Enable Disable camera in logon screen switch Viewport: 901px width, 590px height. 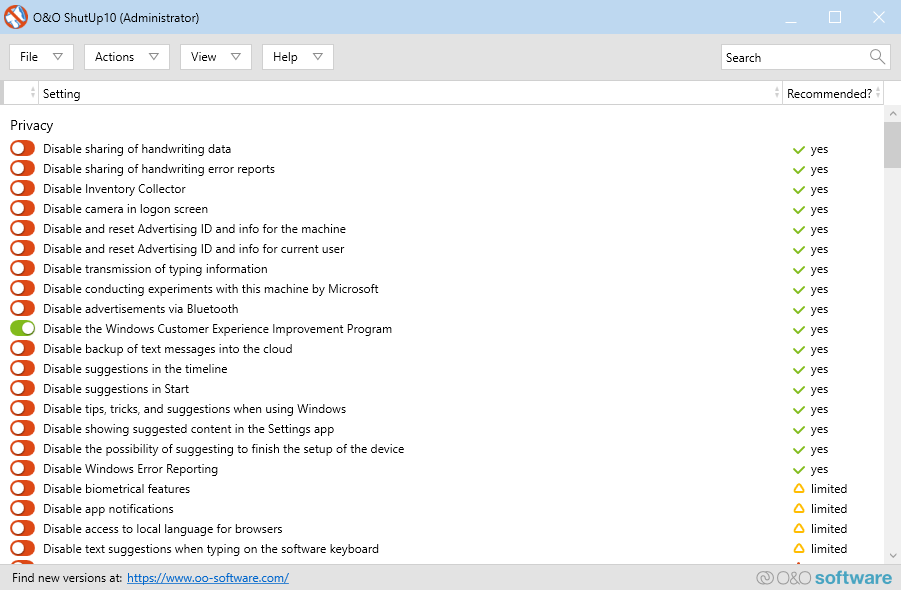pos(22,209)
